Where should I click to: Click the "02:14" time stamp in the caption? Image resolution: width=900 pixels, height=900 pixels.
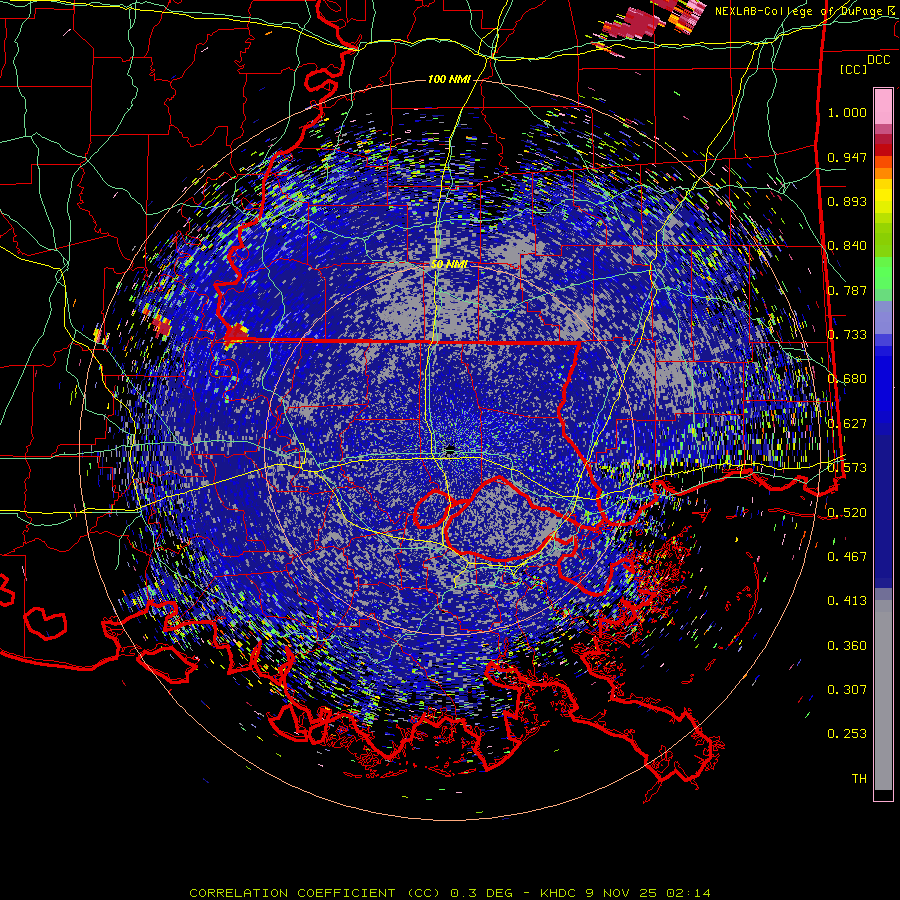click(688, 893)
